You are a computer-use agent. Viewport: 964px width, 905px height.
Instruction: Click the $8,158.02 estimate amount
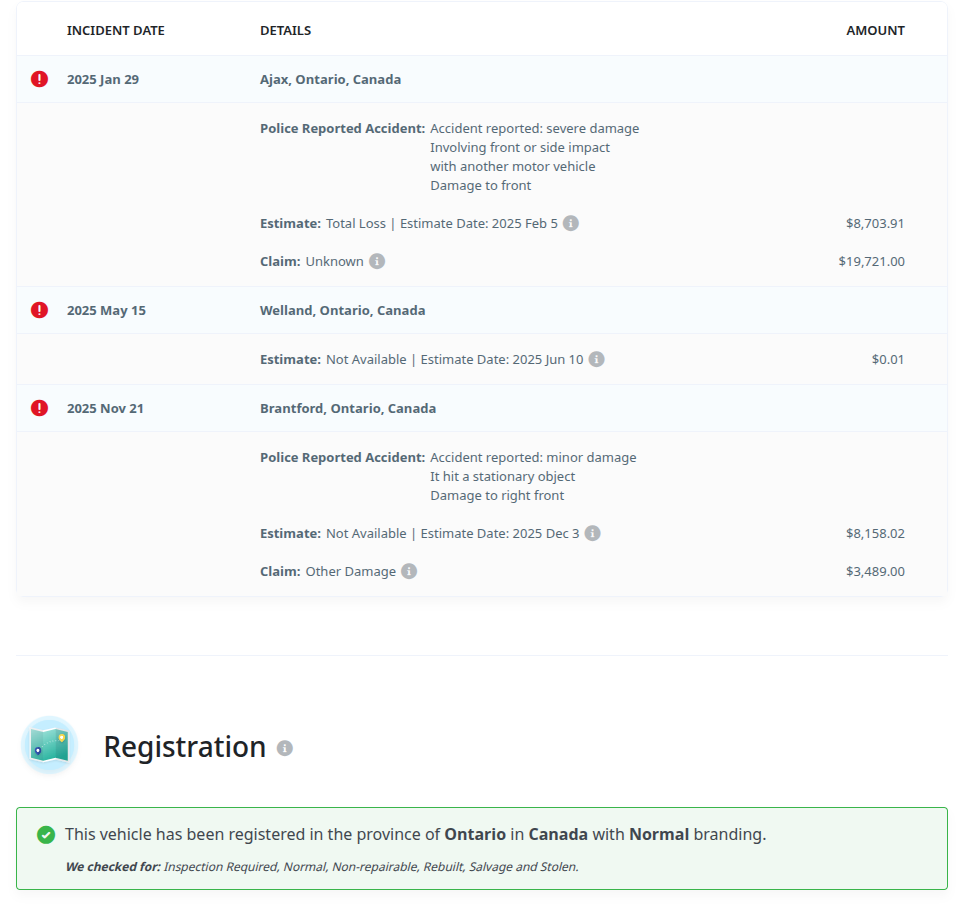(874, 533)
